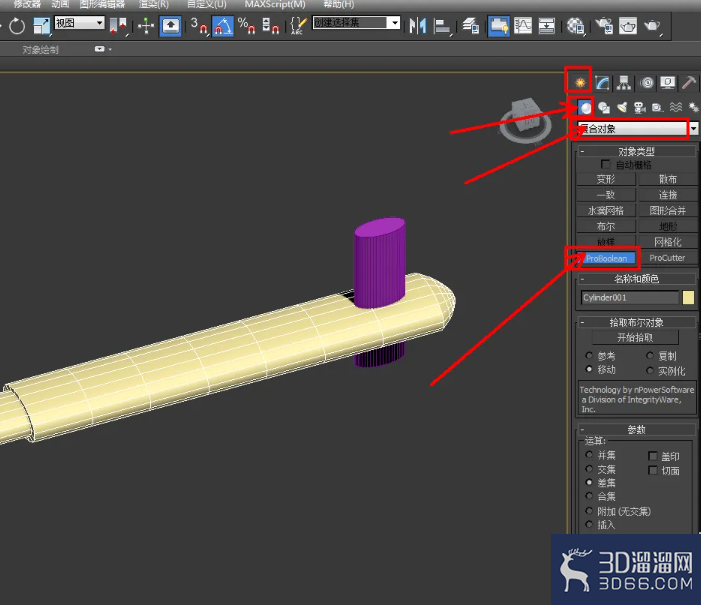Select the 实例化 radio option
Screen dimensions: 701x605
tap(650, 370)
